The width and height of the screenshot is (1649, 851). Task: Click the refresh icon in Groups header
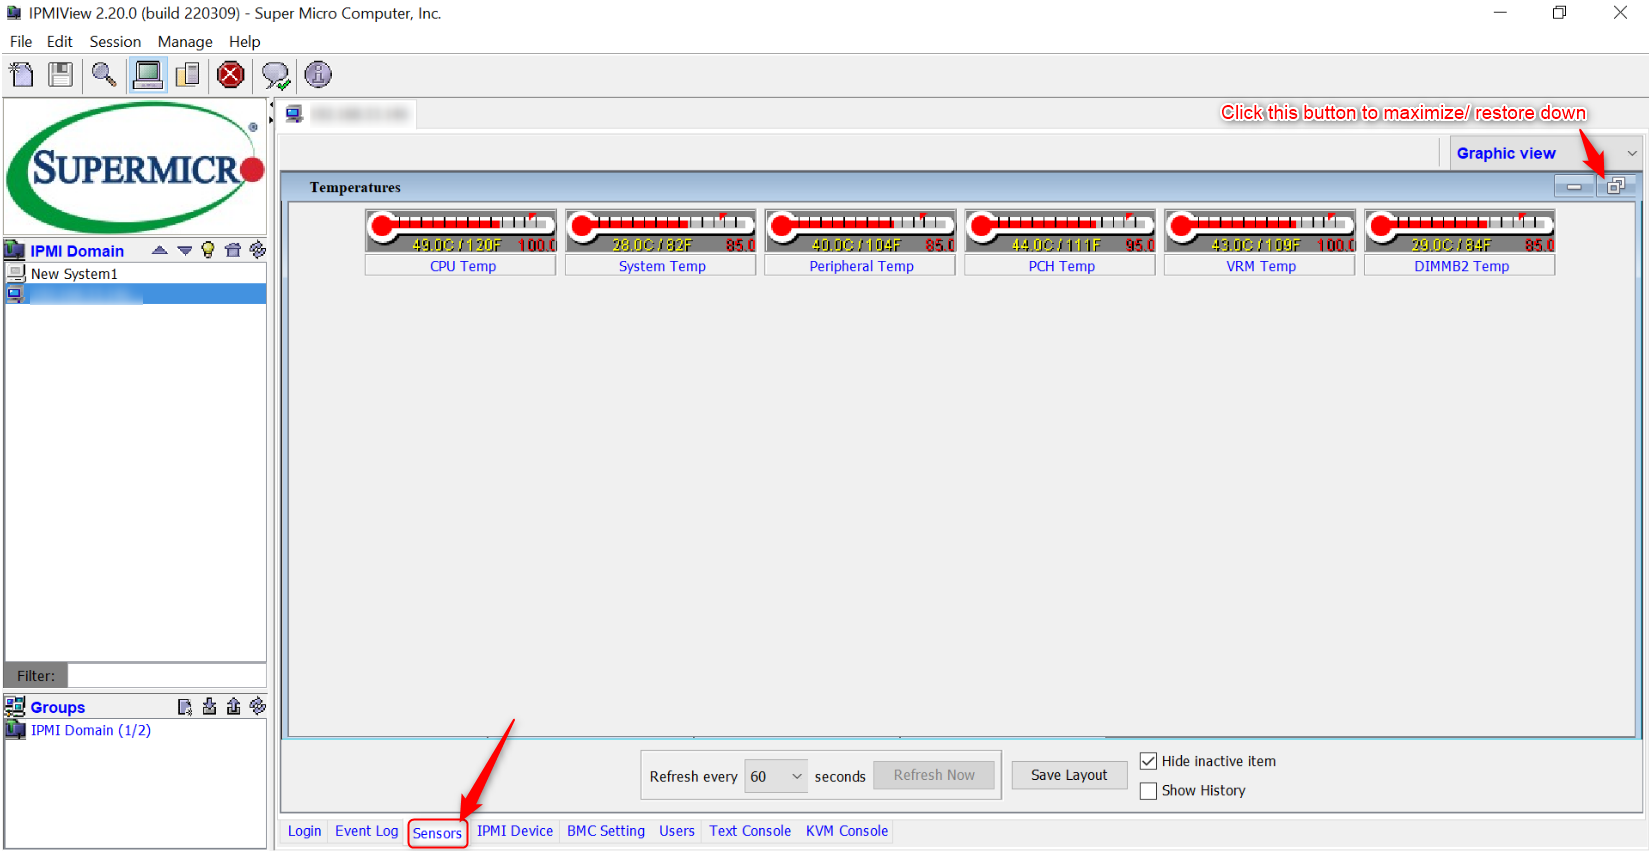[257, 707]
